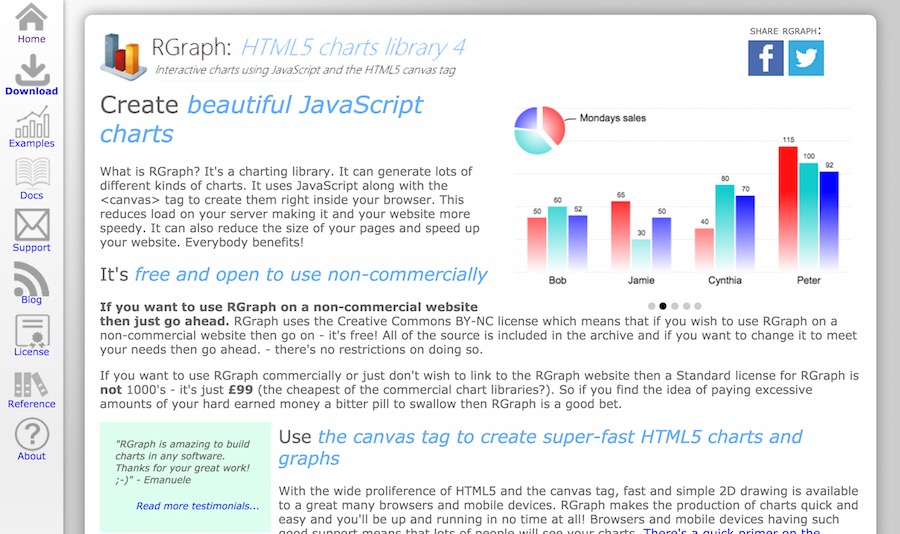Select the fifth slideshow dot
The image size is (900, 534).
pyautogui.click(x=698, y=306)
